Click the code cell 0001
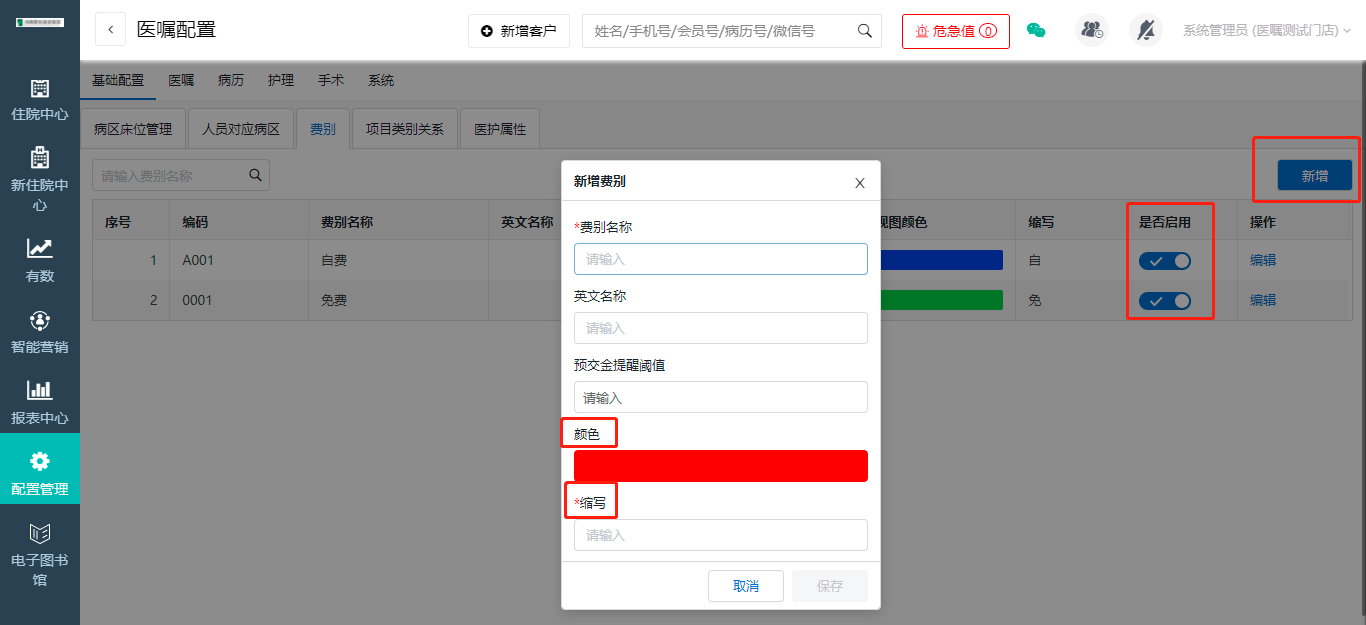This screenshot has height=625, width=1366. (x=197, y=300)
